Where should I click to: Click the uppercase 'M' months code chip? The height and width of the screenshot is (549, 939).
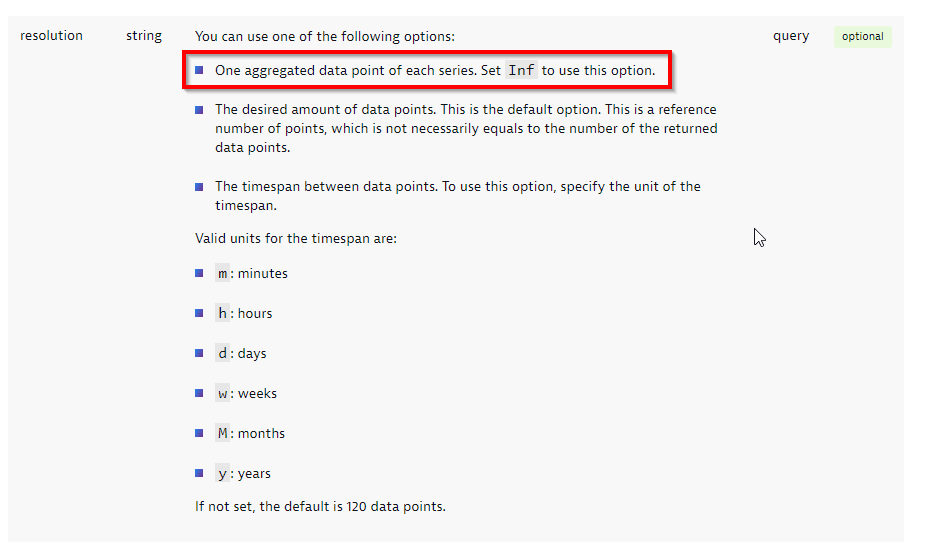point(223,434)
